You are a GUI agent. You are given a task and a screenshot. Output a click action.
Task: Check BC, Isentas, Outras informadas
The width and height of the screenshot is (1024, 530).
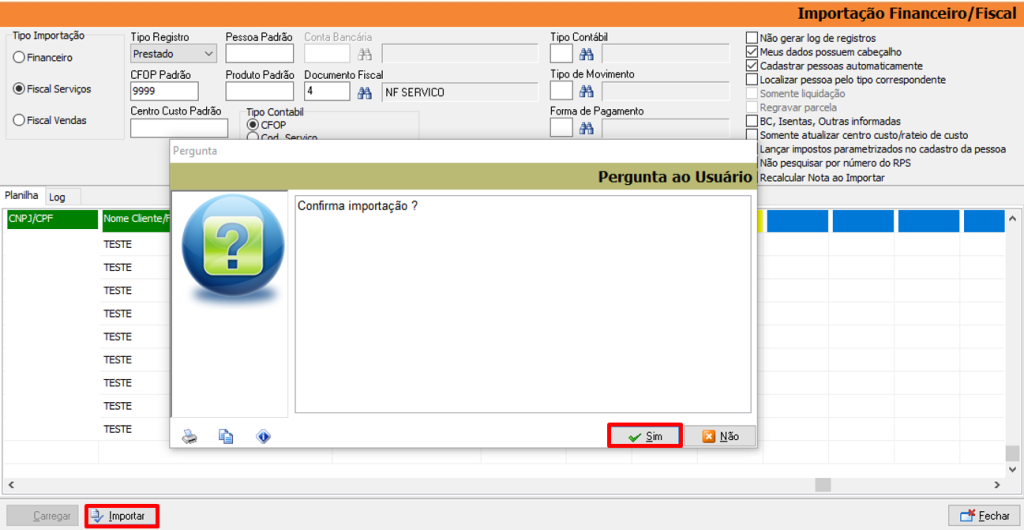(x=752, y=121)
